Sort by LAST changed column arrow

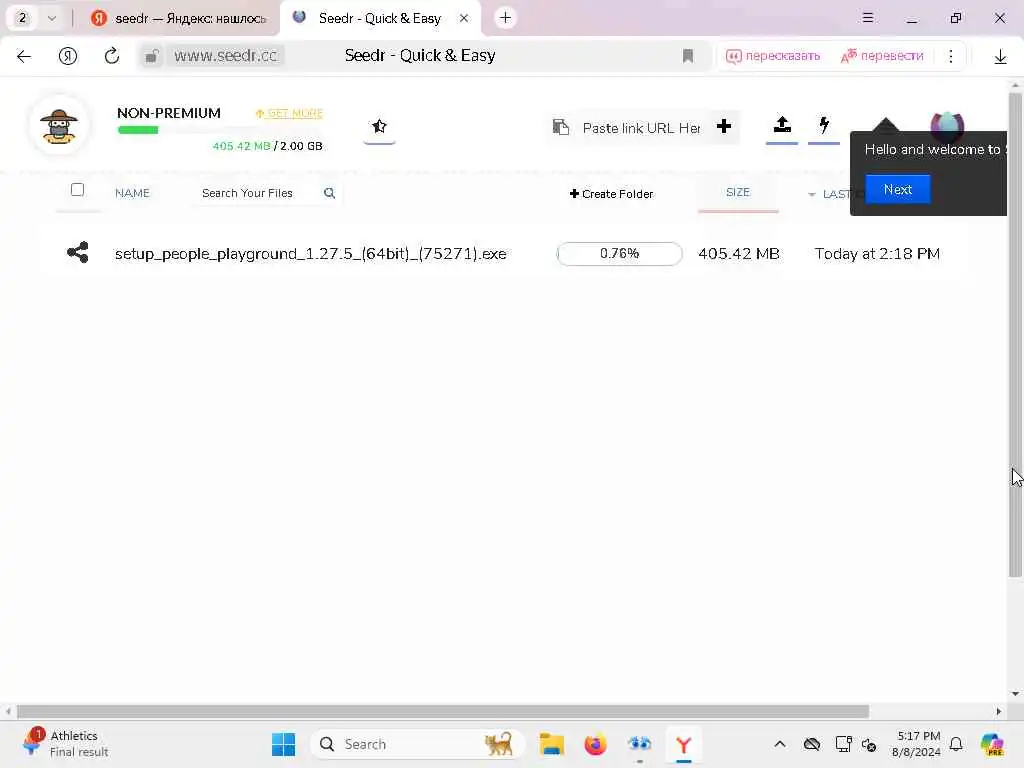pyautogui.click(x=812, y=195)
